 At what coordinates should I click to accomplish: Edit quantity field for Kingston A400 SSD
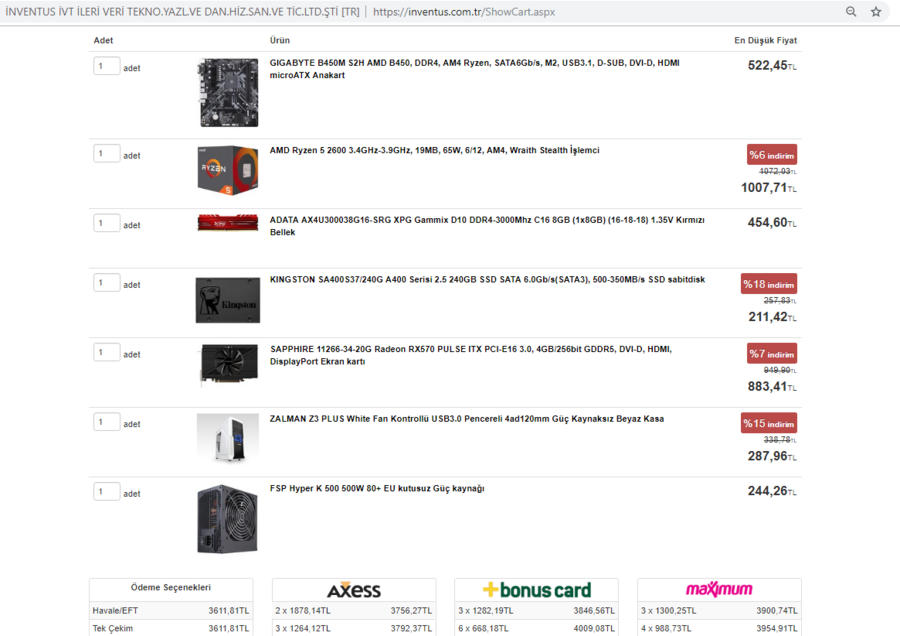(107, 282)
